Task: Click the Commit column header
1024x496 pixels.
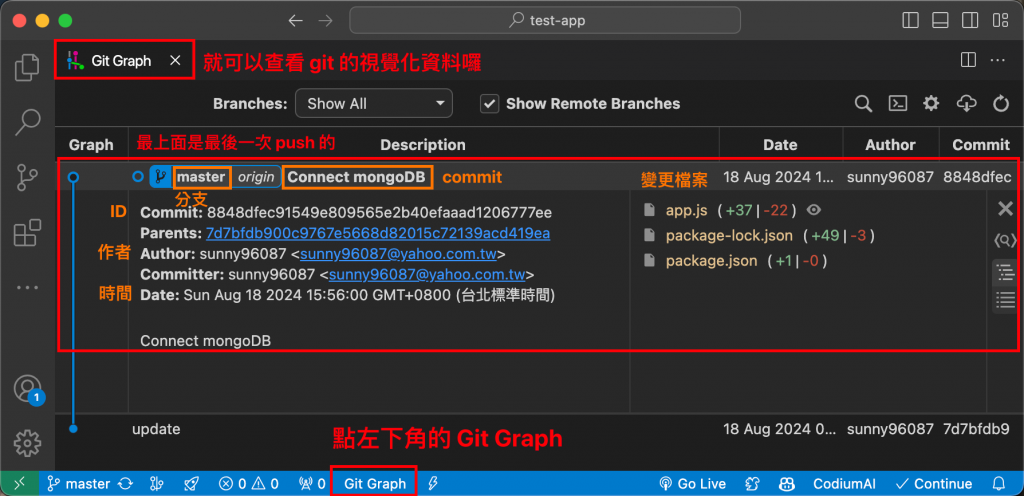Action: [x=981, y=145]
